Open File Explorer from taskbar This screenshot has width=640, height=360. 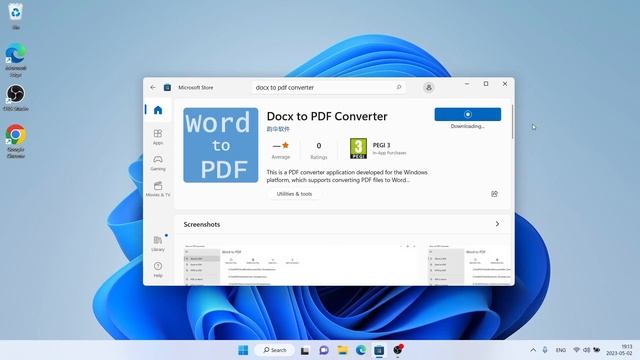point(342,350)
